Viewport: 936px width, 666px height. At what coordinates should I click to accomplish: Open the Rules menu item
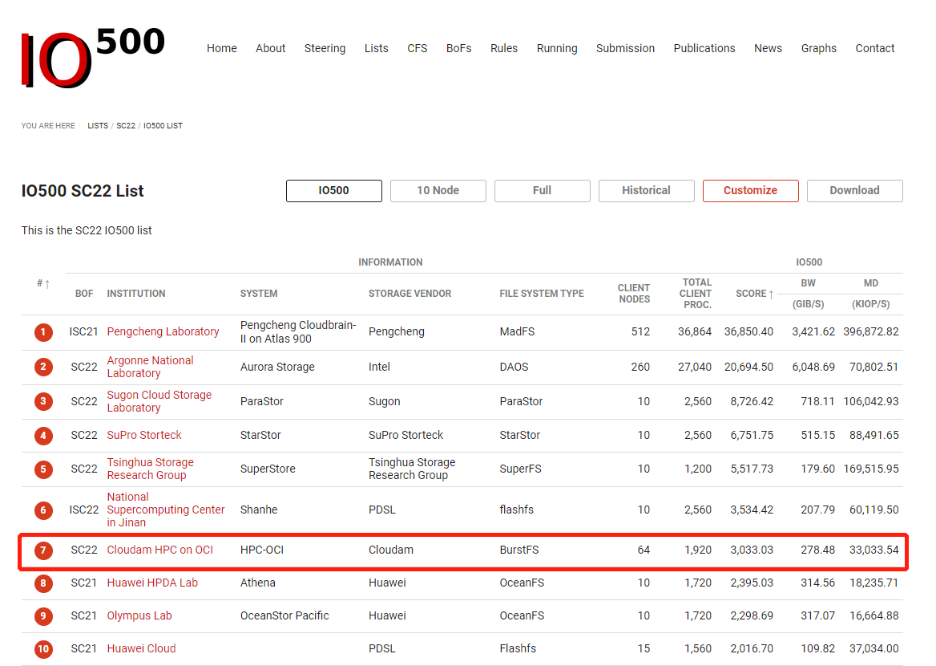tap(504, 48)
